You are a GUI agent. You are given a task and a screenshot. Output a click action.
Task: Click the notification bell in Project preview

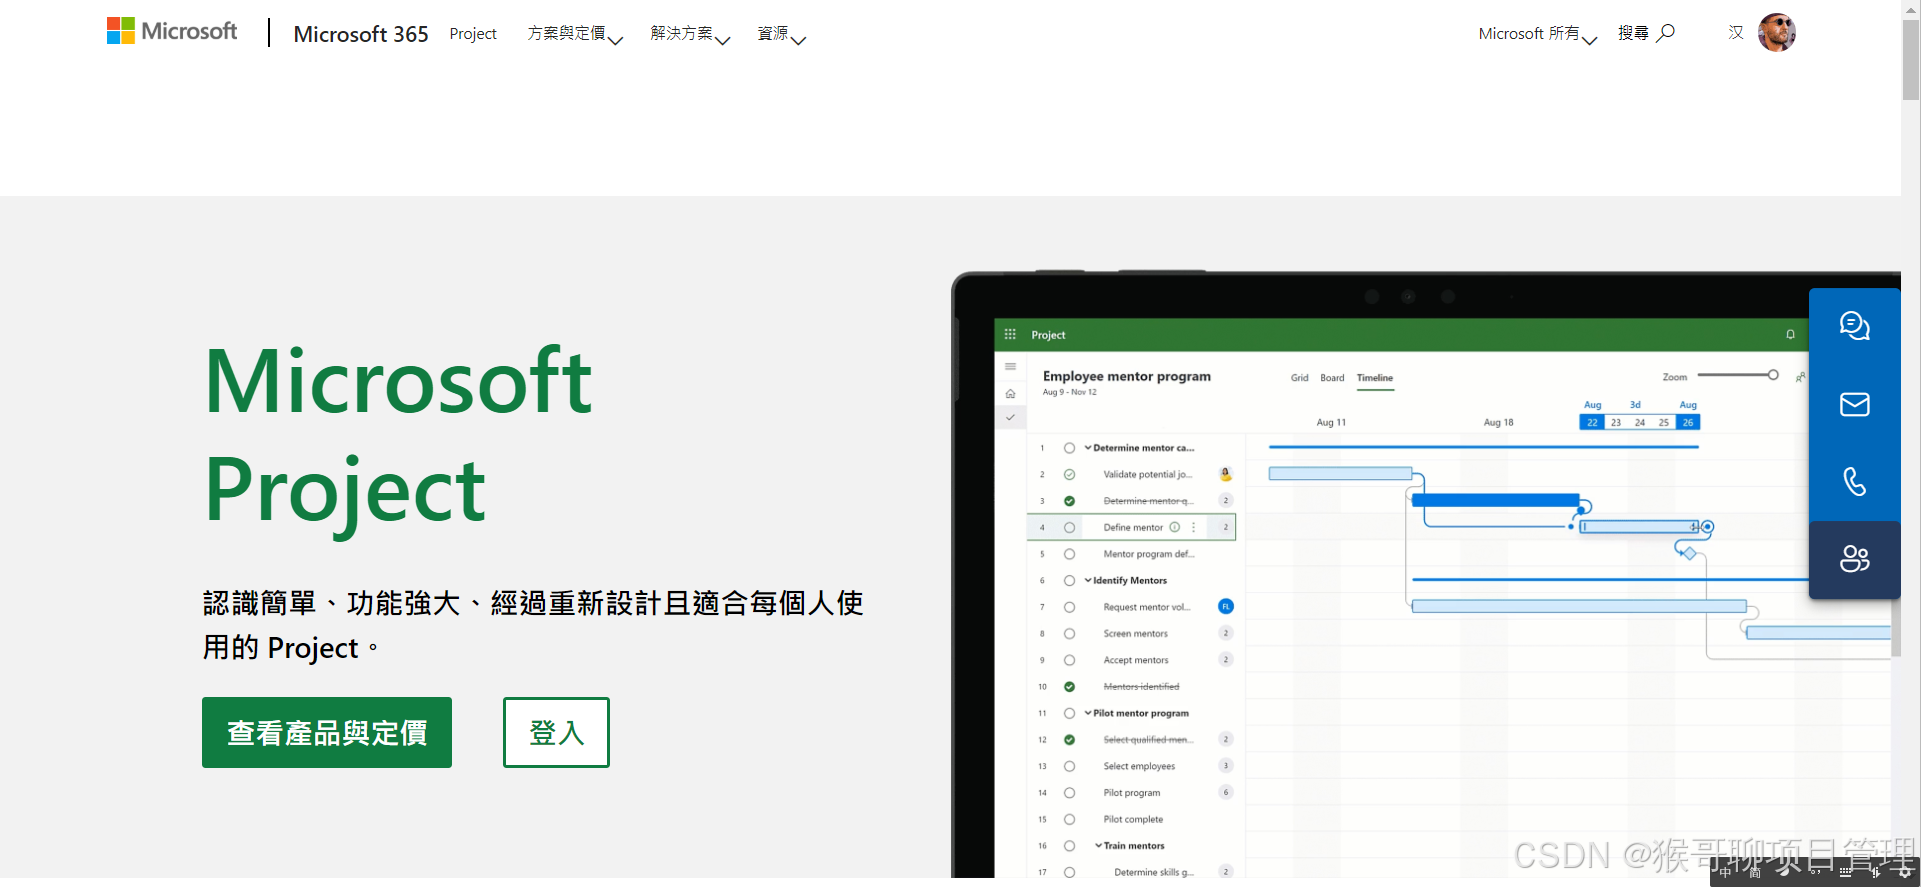coord(1791,334)
